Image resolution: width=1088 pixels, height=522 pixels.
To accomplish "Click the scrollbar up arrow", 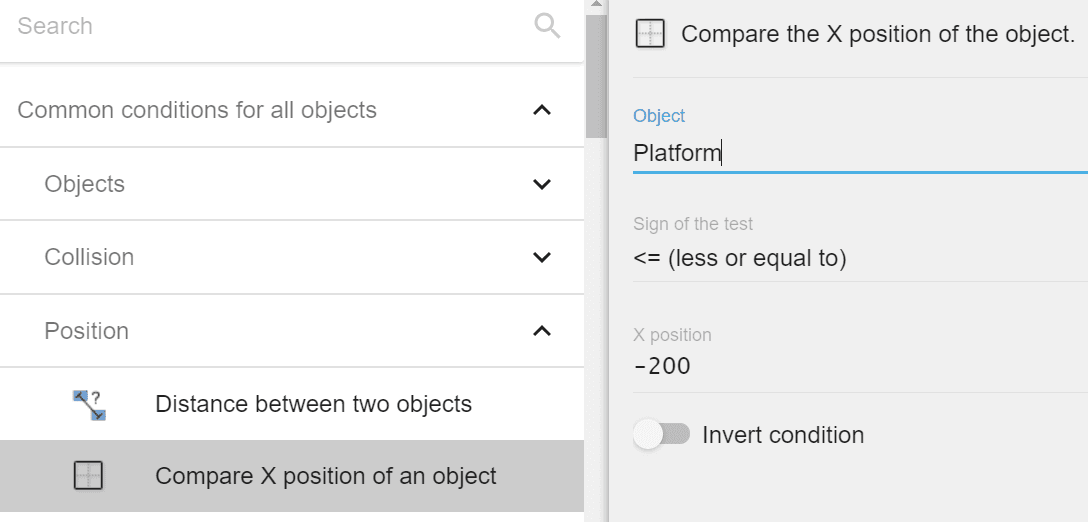I will tap(596, 6).
